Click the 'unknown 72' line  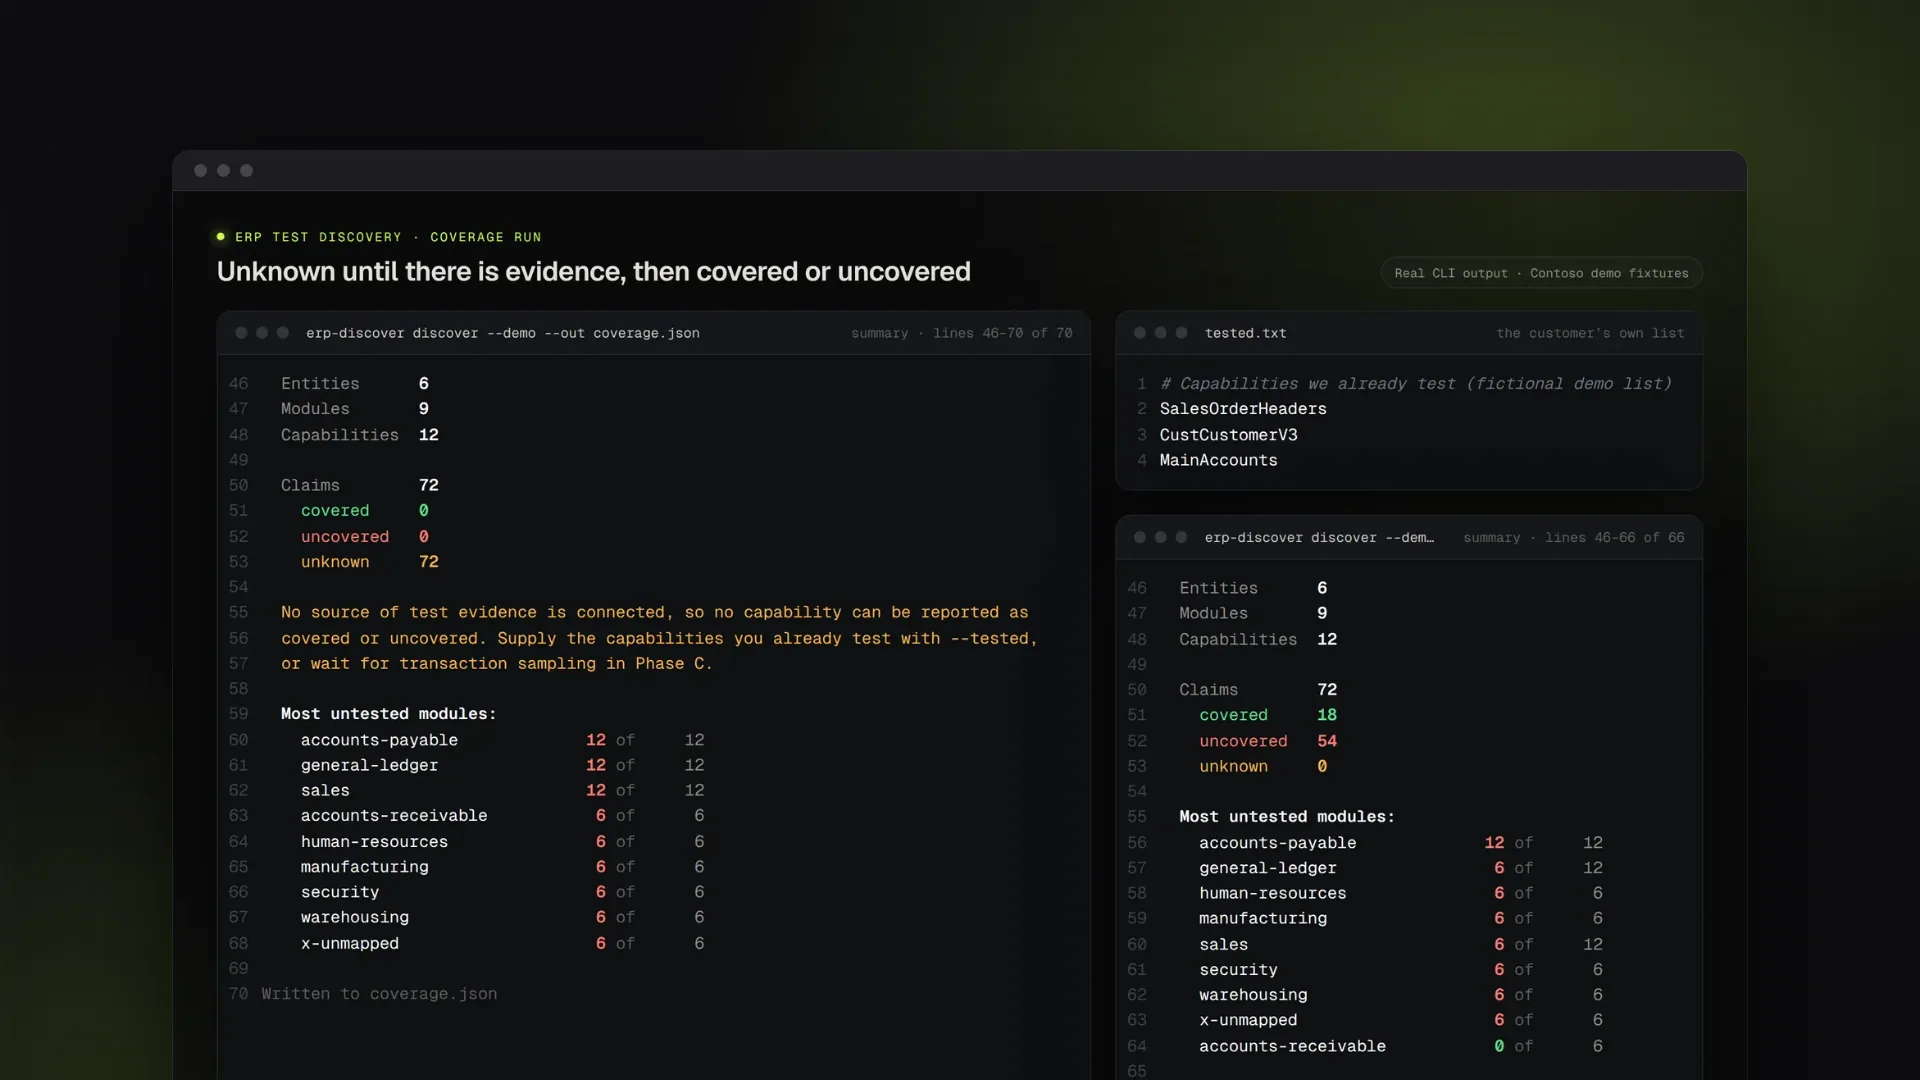(370, 562)
